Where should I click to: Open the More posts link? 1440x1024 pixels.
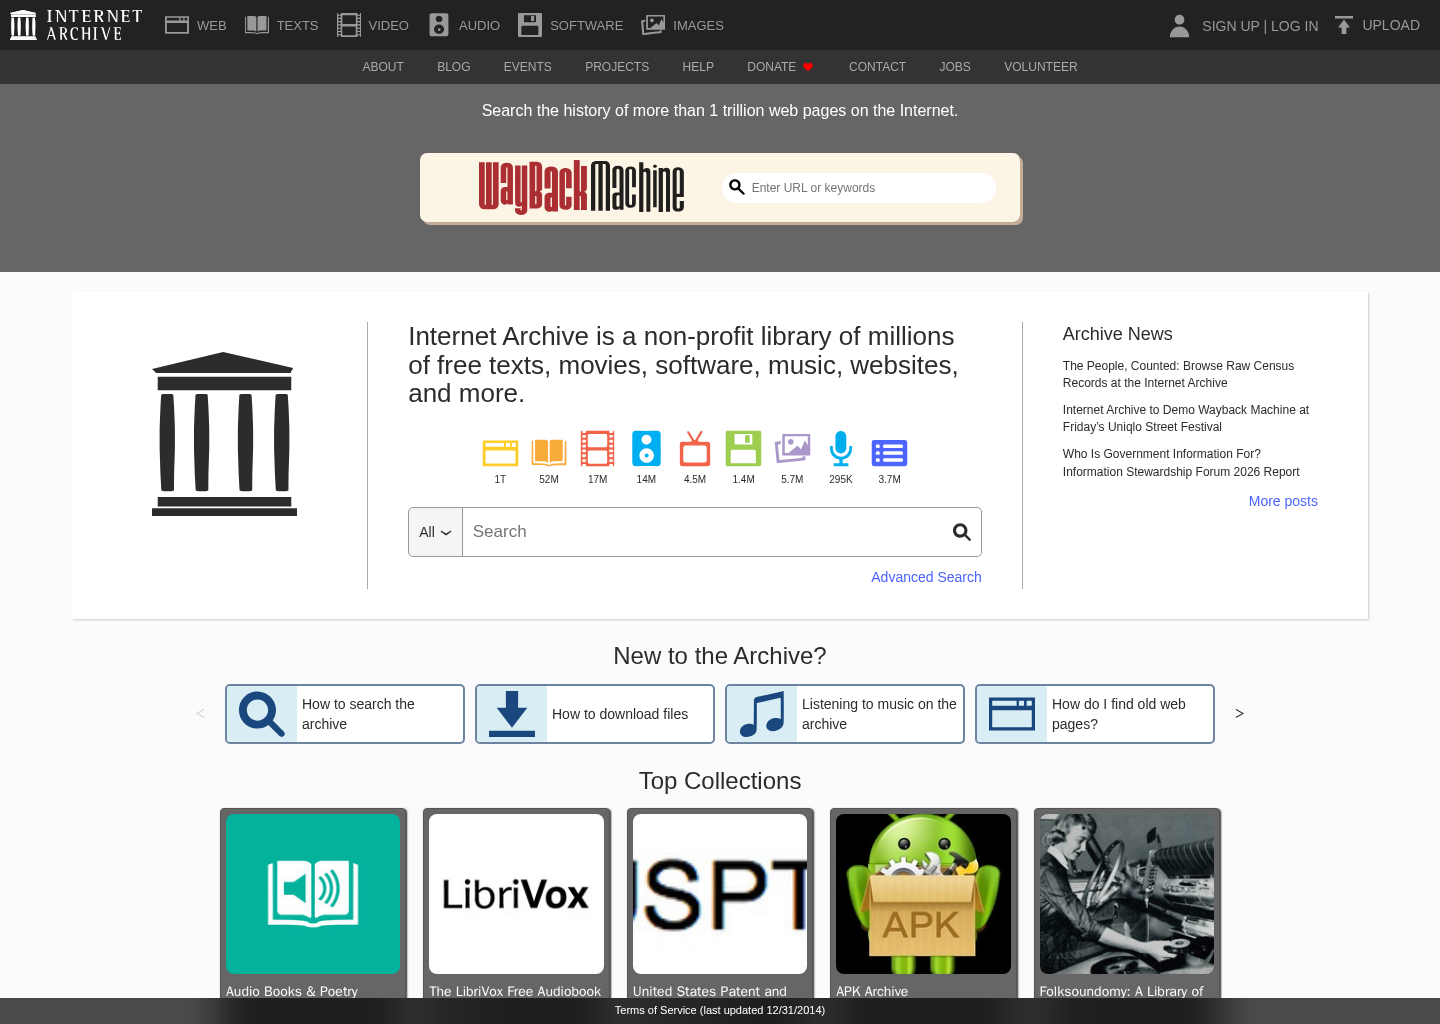(x=1283, y=501)
